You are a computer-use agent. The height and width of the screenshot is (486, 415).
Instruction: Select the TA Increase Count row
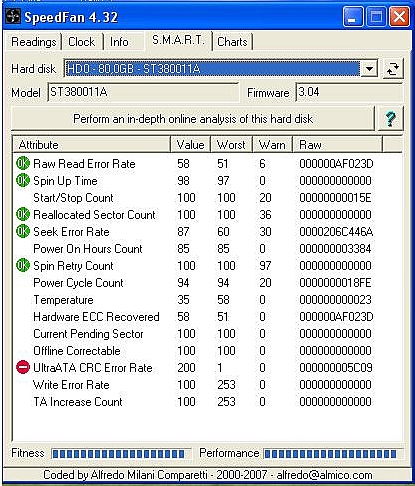pos(207,402)
